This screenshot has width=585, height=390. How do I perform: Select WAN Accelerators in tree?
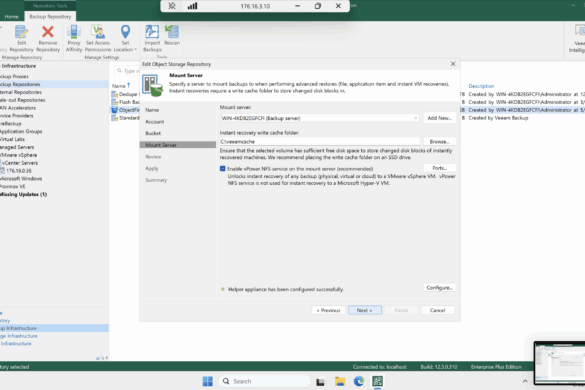click(18, 108)
